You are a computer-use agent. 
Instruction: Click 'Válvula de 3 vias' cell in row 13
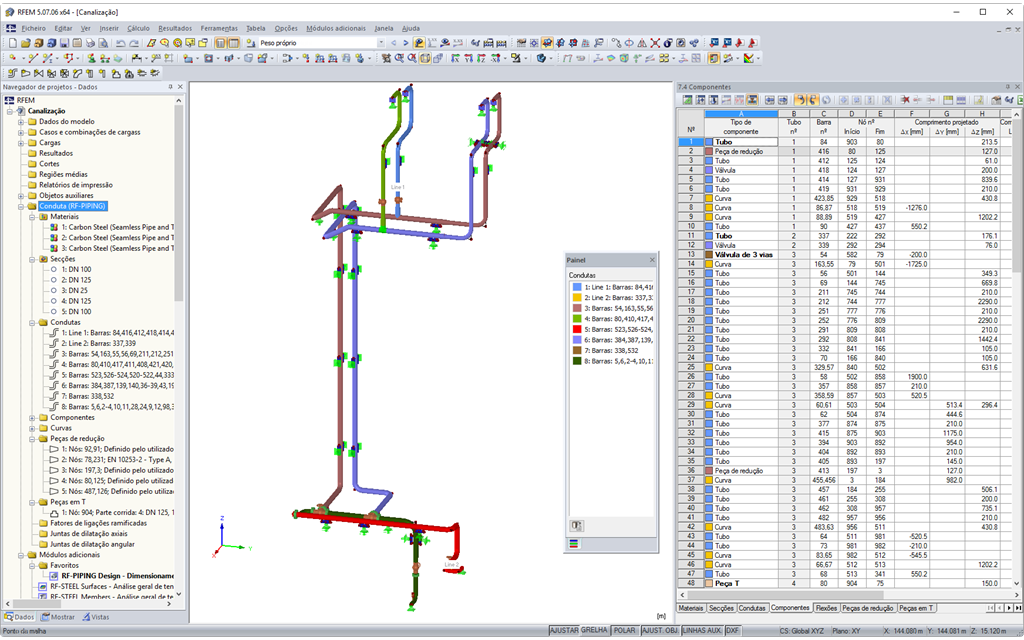(x=743, y=255)
